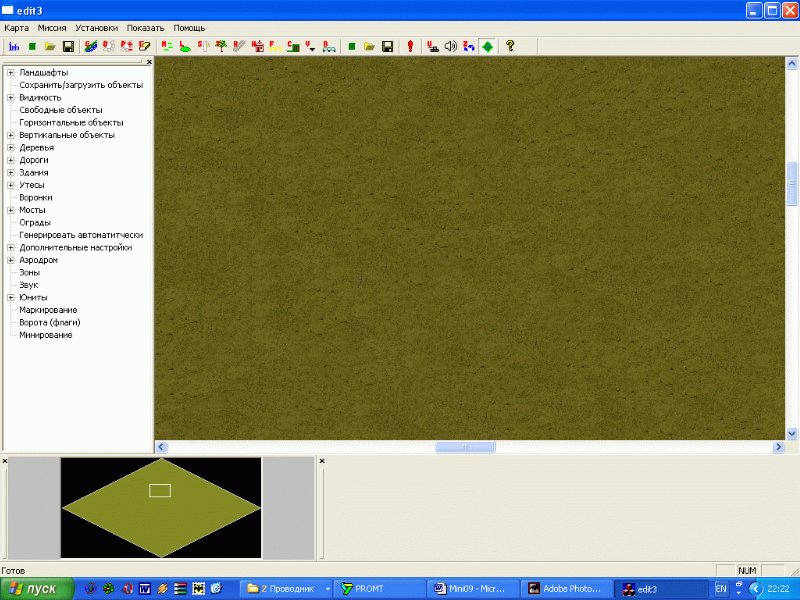This screenshot has width=800, height=600.
Task: Select the M toolbar icon
Action: pos(166,46)
